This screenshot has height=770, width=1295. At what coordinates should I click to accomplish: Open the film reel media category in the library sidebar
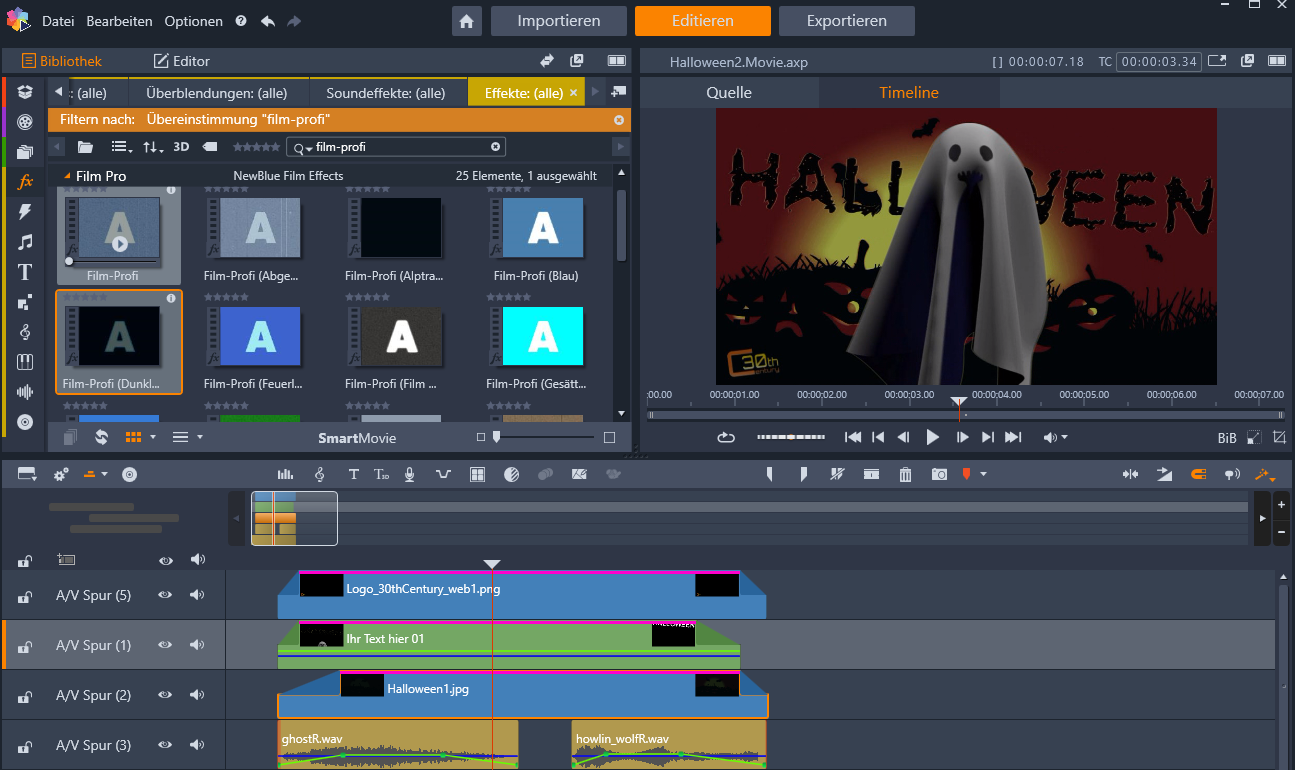(x=25, y=122)
